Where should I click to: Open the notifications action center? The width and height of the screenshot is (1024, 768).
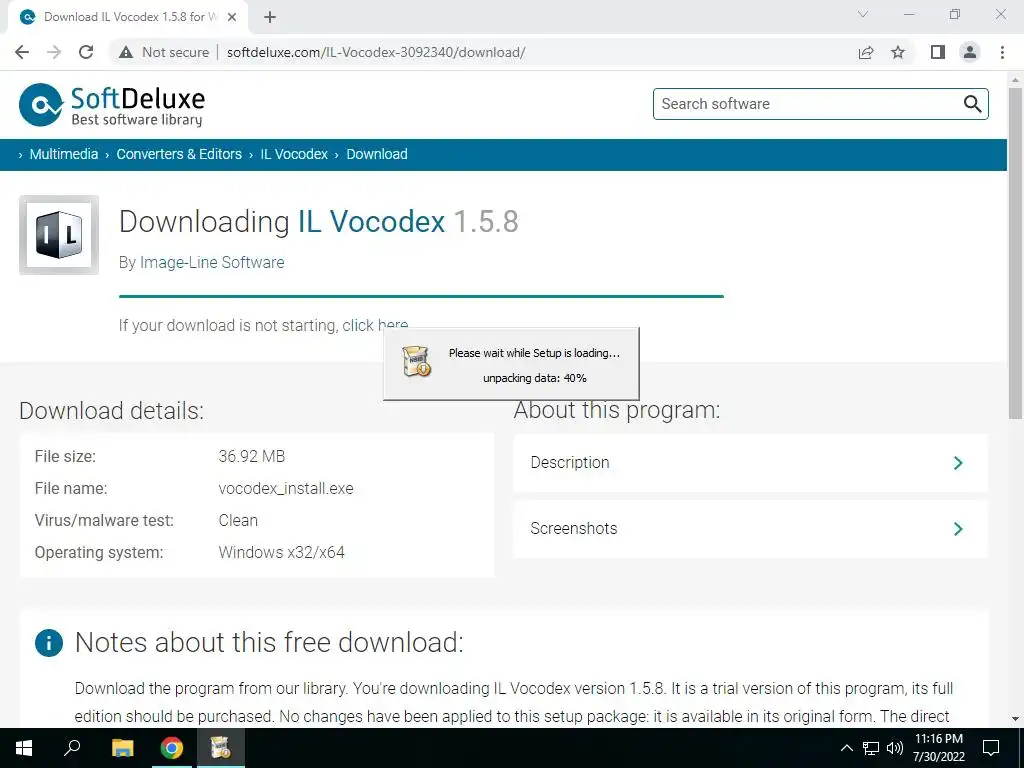[991, 748]
